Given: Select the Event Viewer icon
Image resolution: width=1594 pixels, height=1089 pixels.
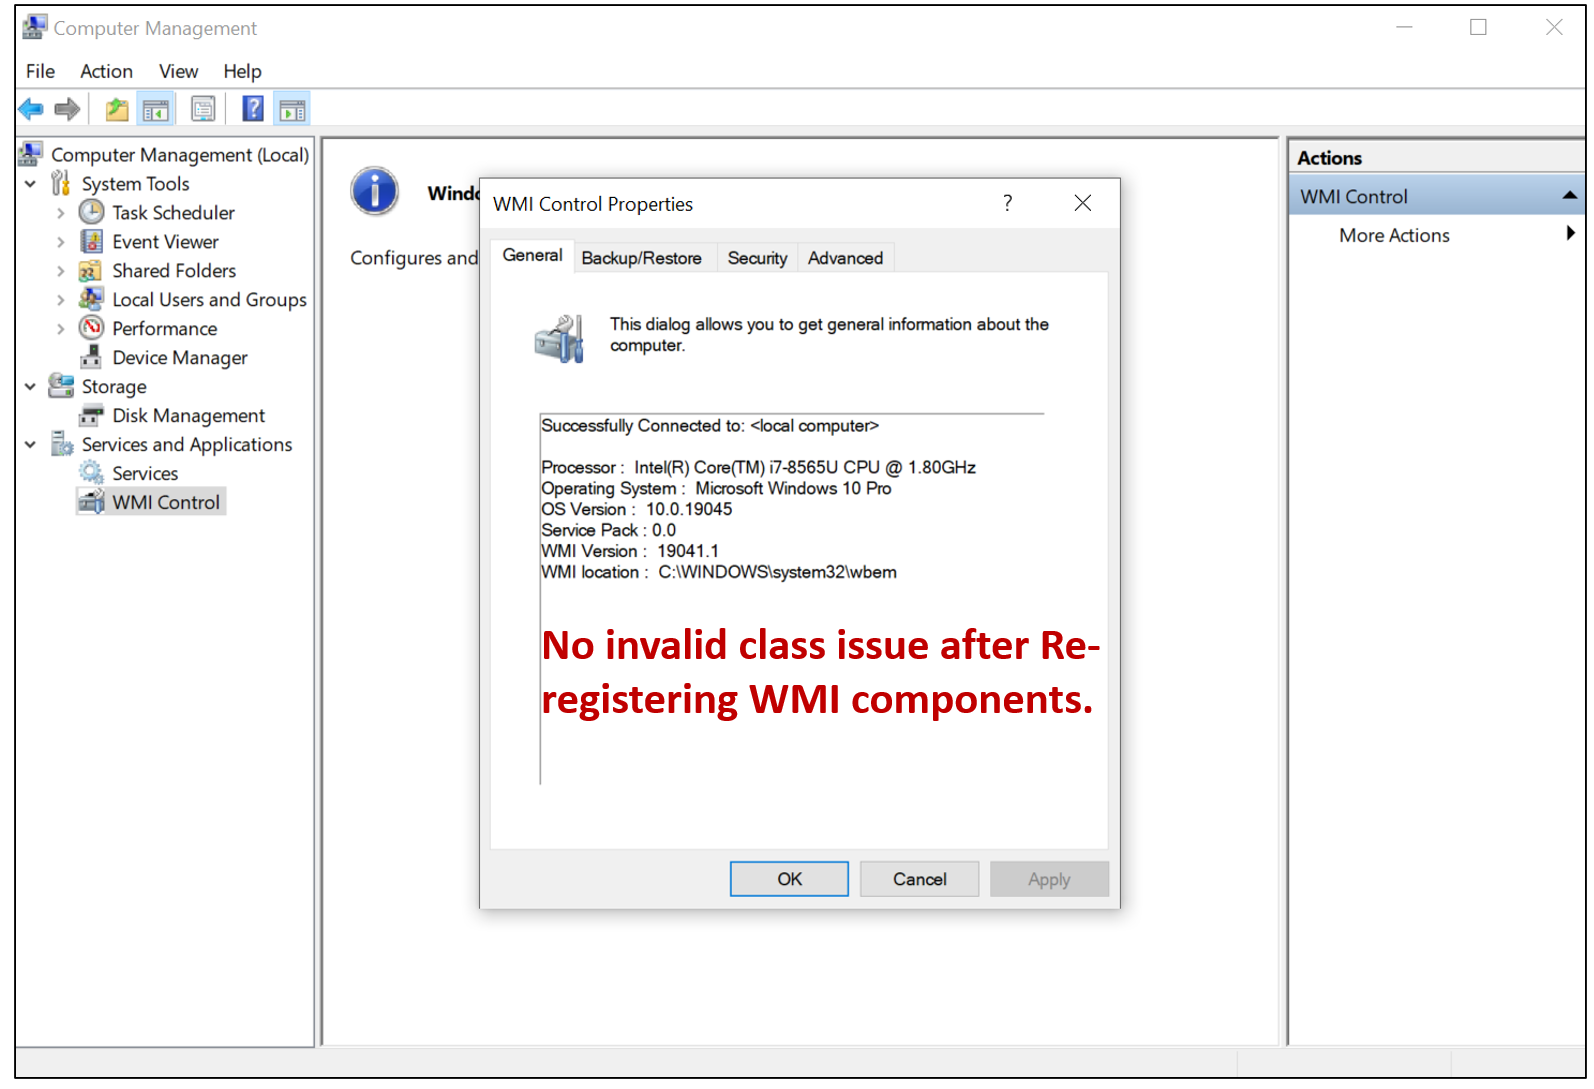Looking at the screenshot, I should coord(91,241).
